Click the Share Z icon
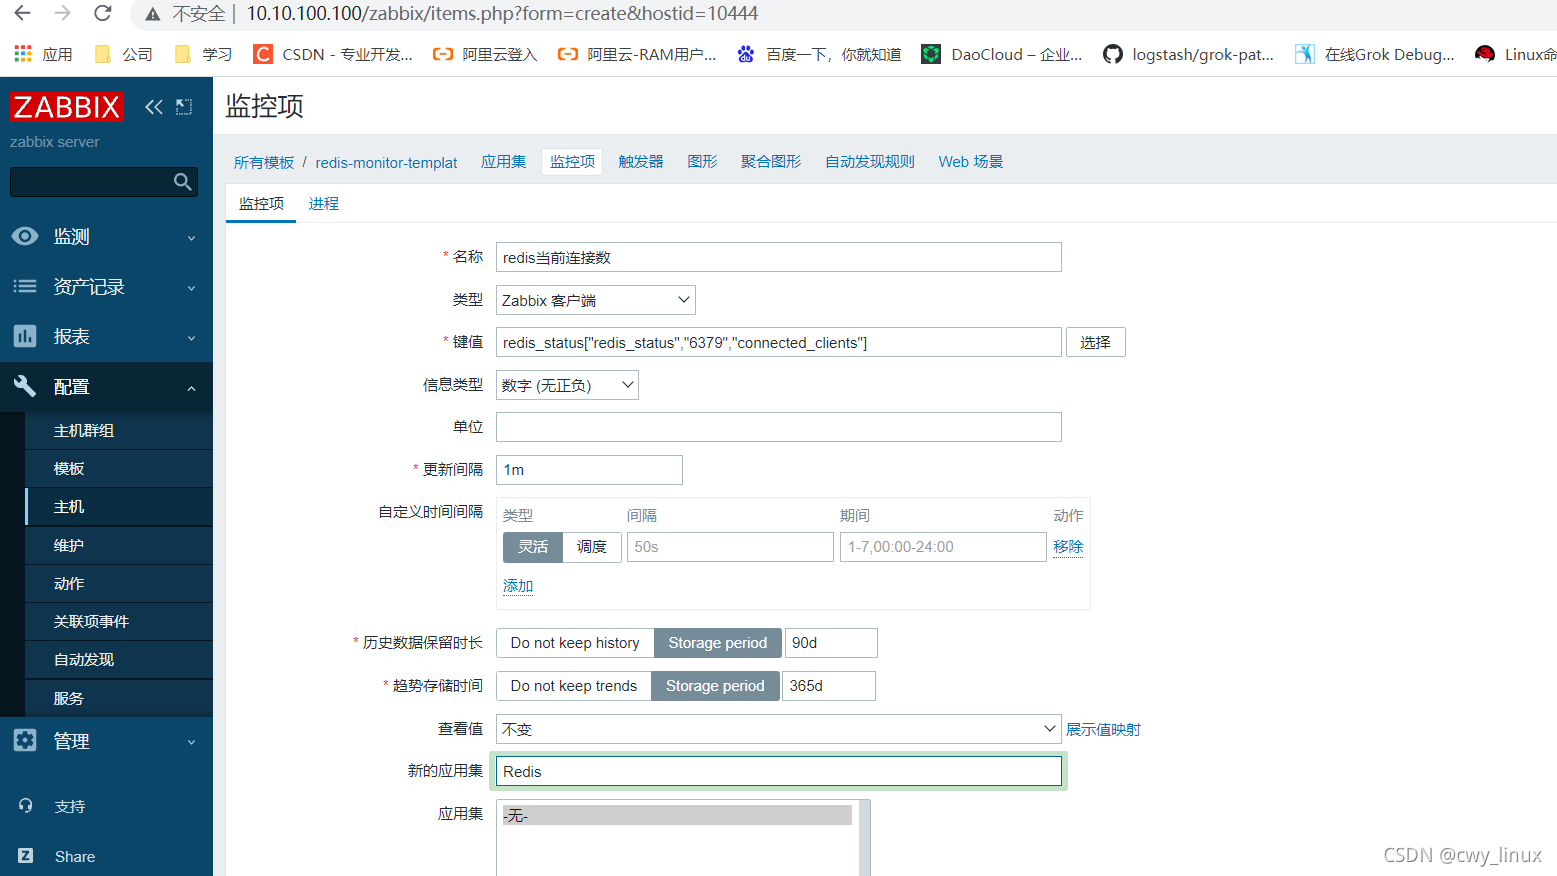 (x=25, y=855)
